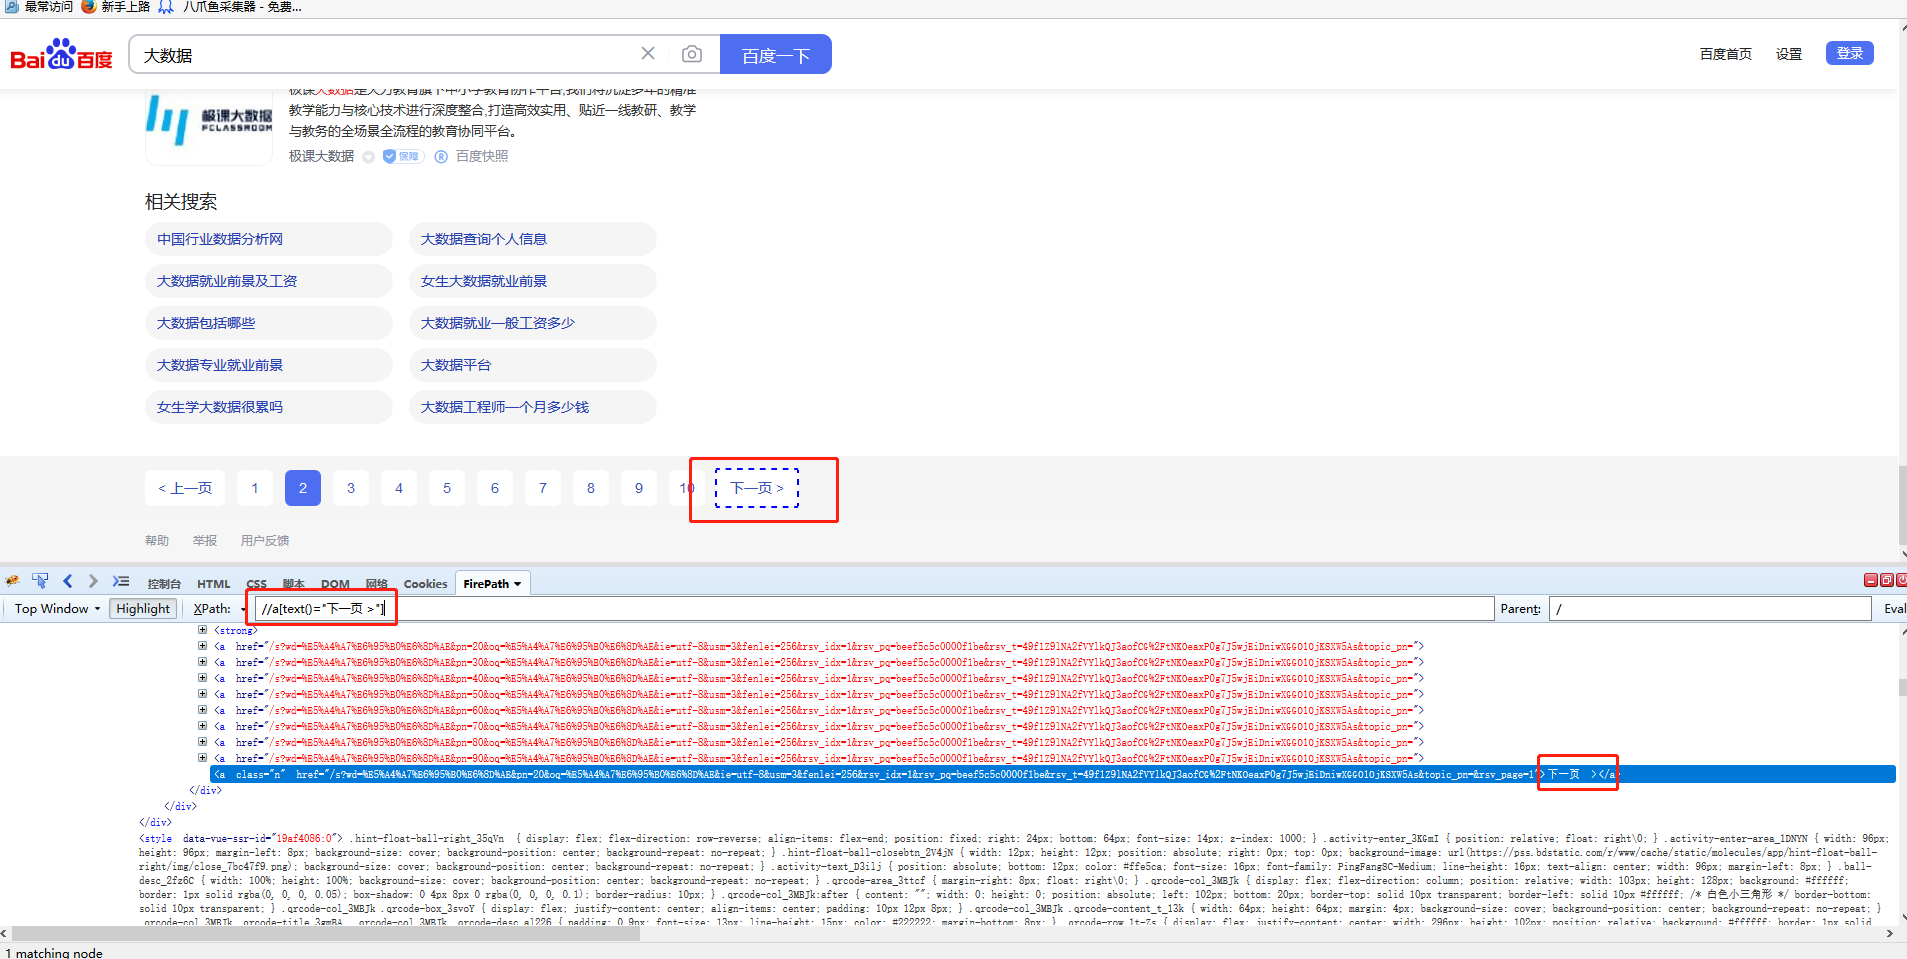Switch to the DOM tab
1907x959 pixels.
click(x=335, y=584)
